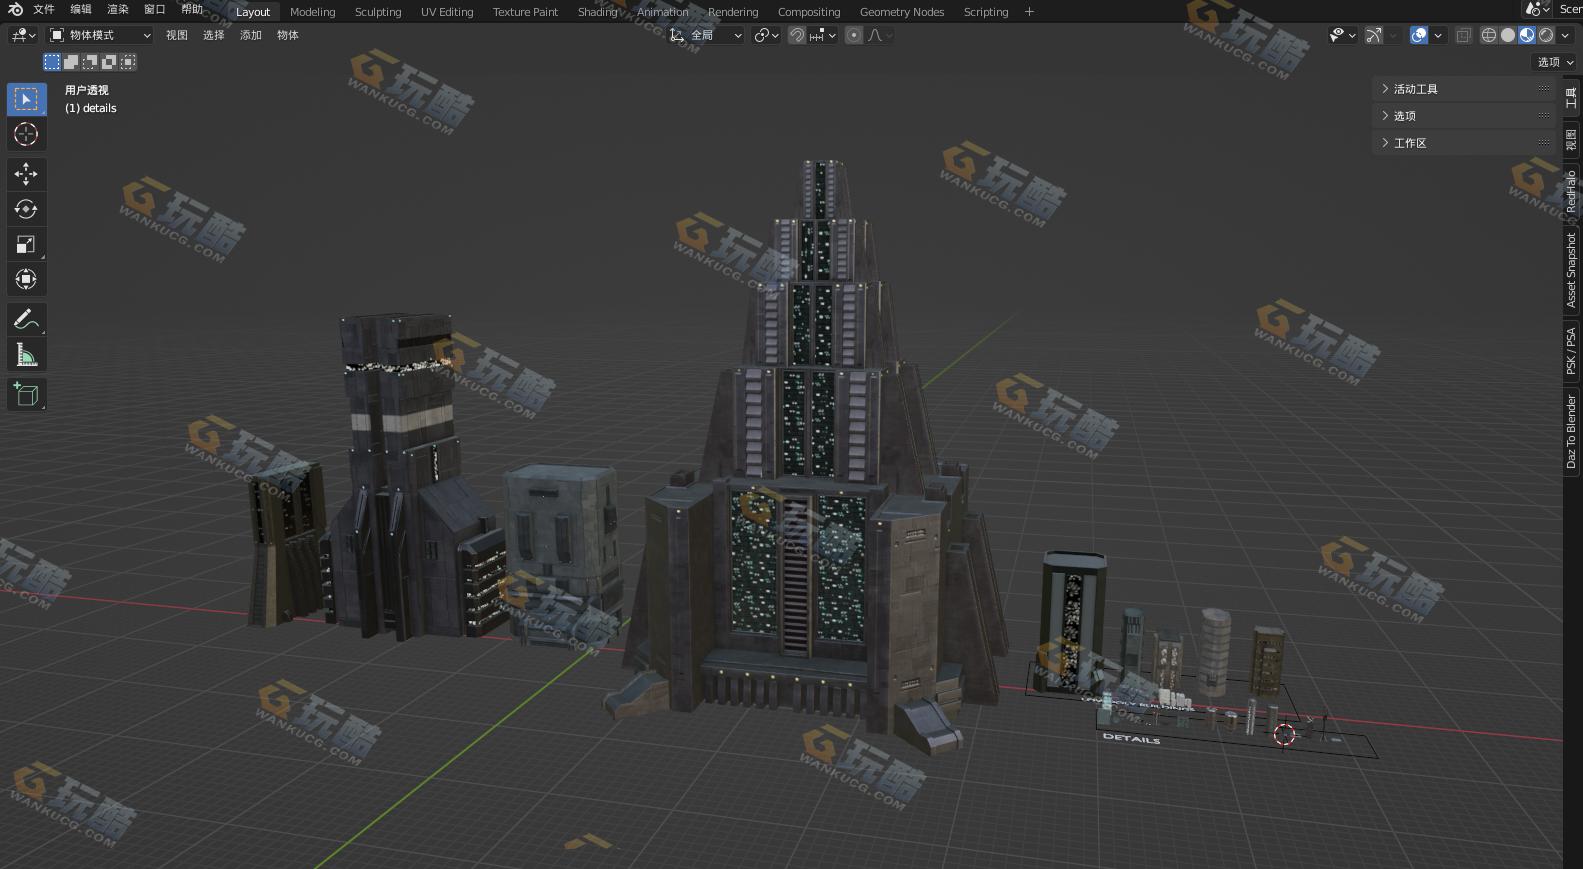
Task: Switch to rendered viewport shading
Action: tap(1546, 35)
